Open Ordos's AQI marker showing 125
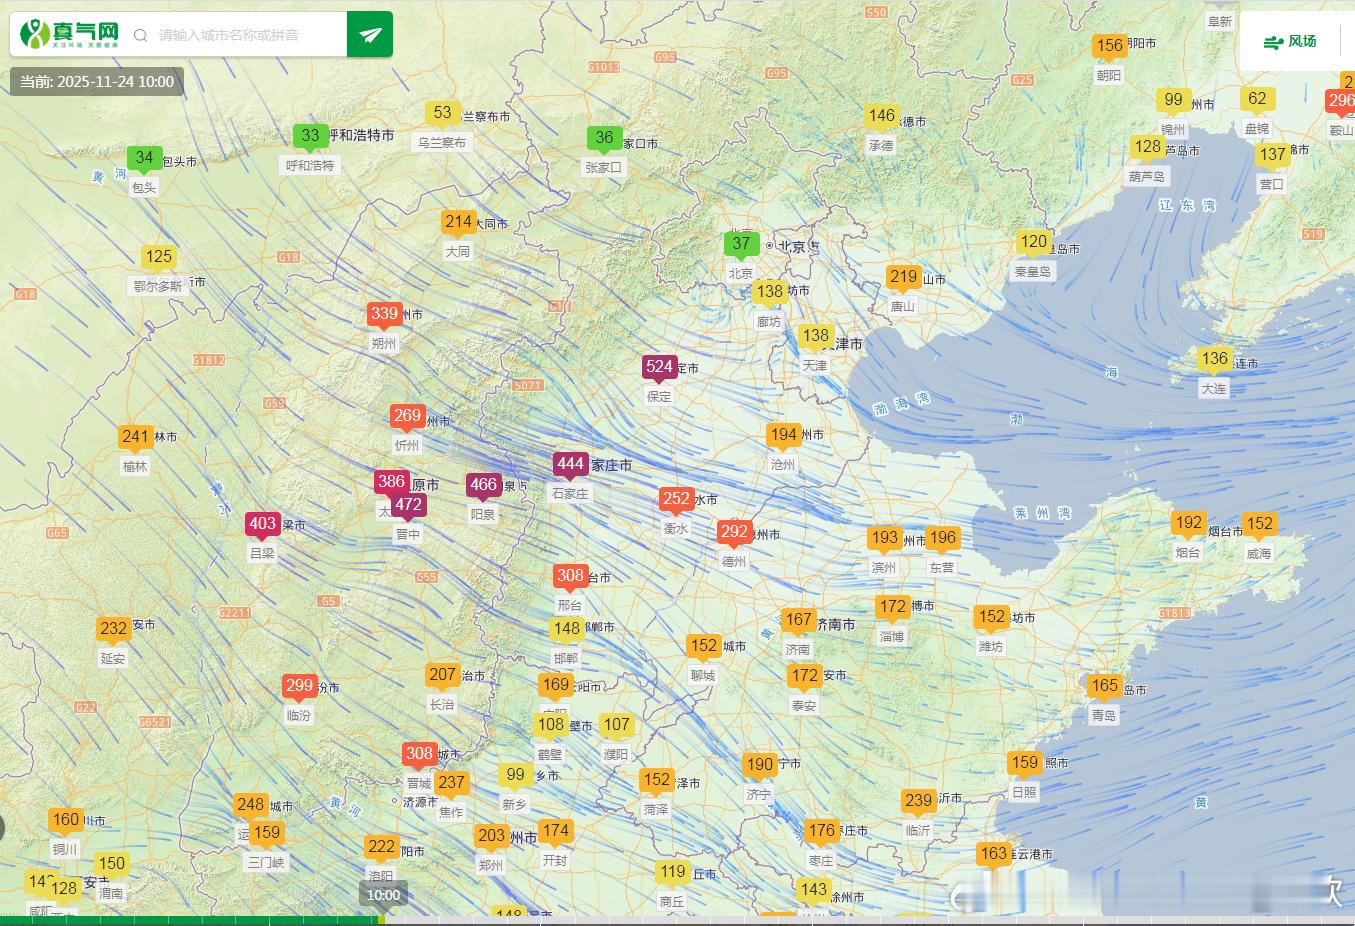Screen dimensions: 1355x926 [158, 259]
